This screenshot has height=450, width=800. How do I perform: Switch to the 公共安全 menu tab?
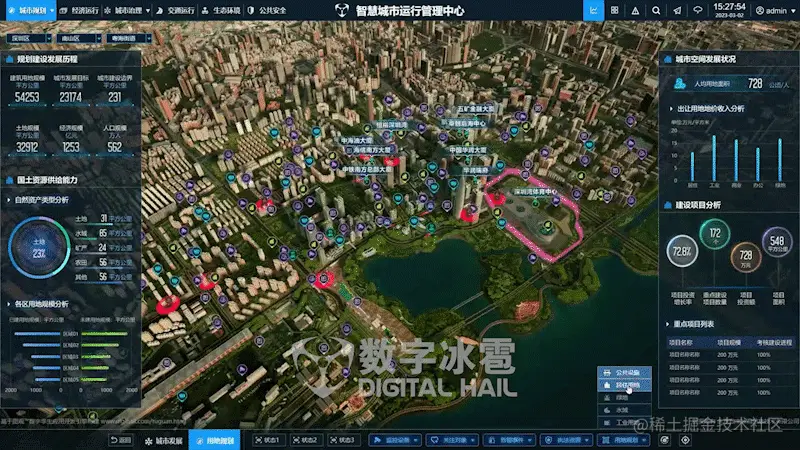tap(267, 10)
